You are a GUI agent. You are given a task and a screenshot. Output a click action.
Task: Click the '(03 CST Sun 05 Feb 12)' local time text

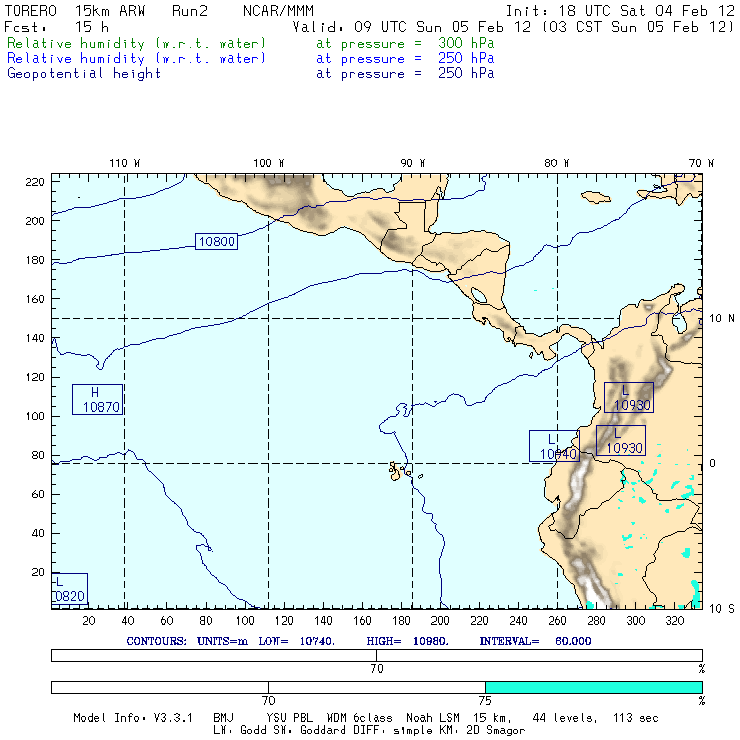click(638, 27)
